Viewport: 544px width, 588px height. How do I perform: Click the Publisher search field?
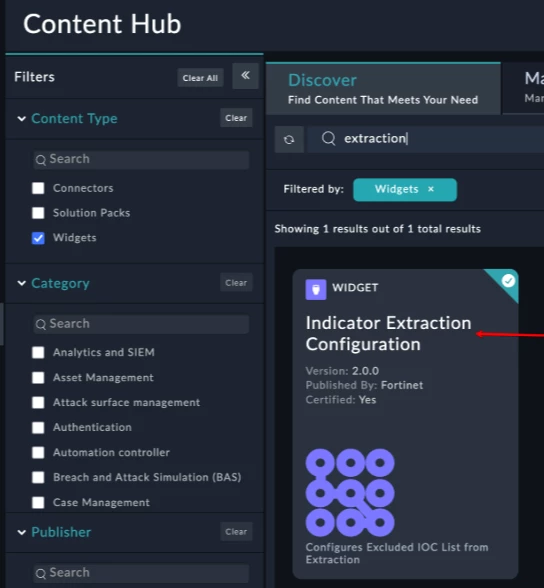141,573
